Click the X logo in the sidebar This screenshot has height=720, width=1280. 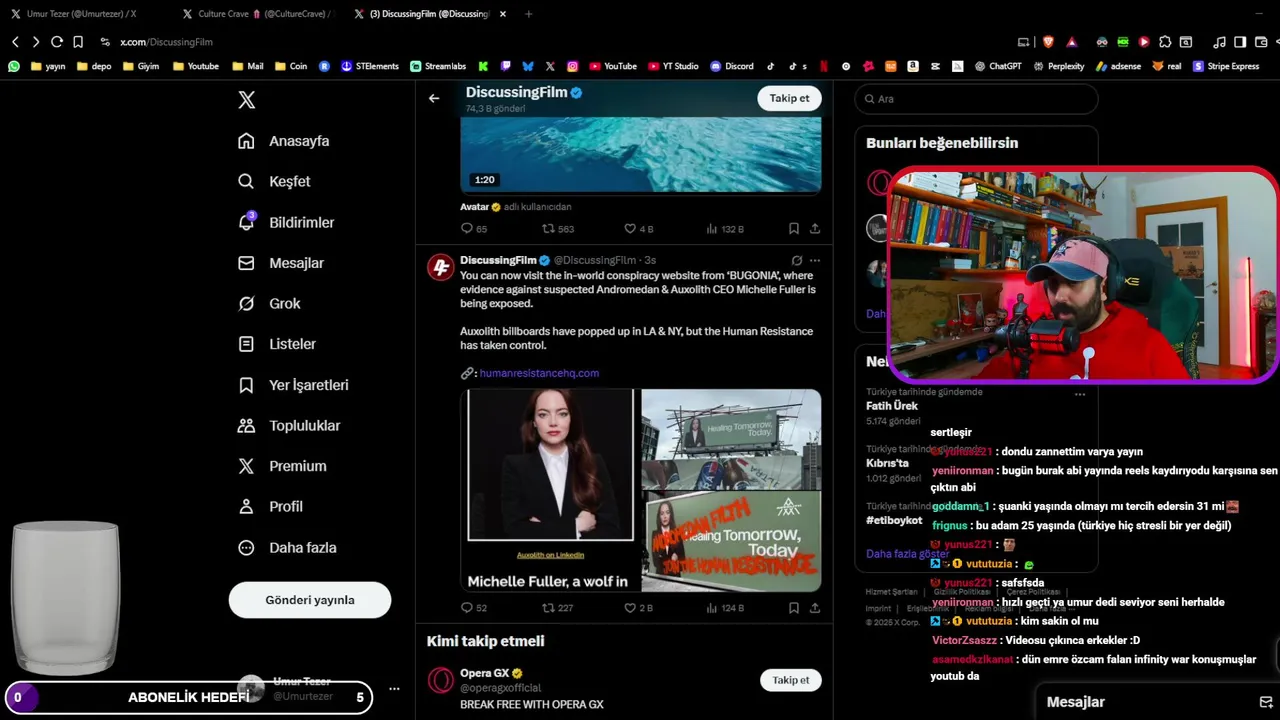tap(246, 100)
